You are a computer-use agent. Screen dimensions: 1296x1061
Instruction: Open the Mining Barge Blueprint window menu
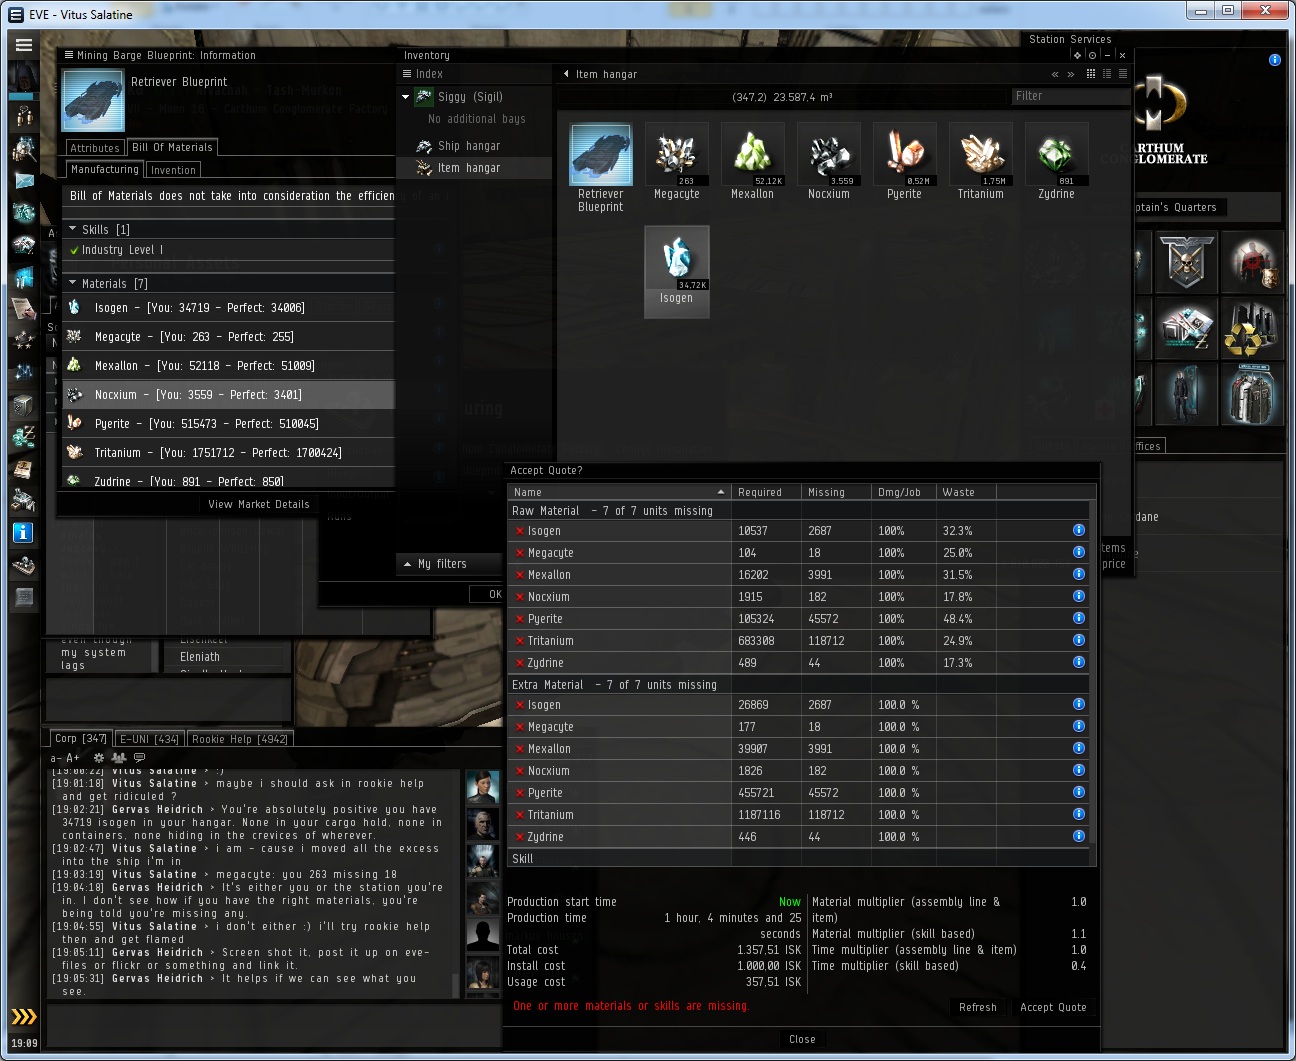(x=68, y=55)
